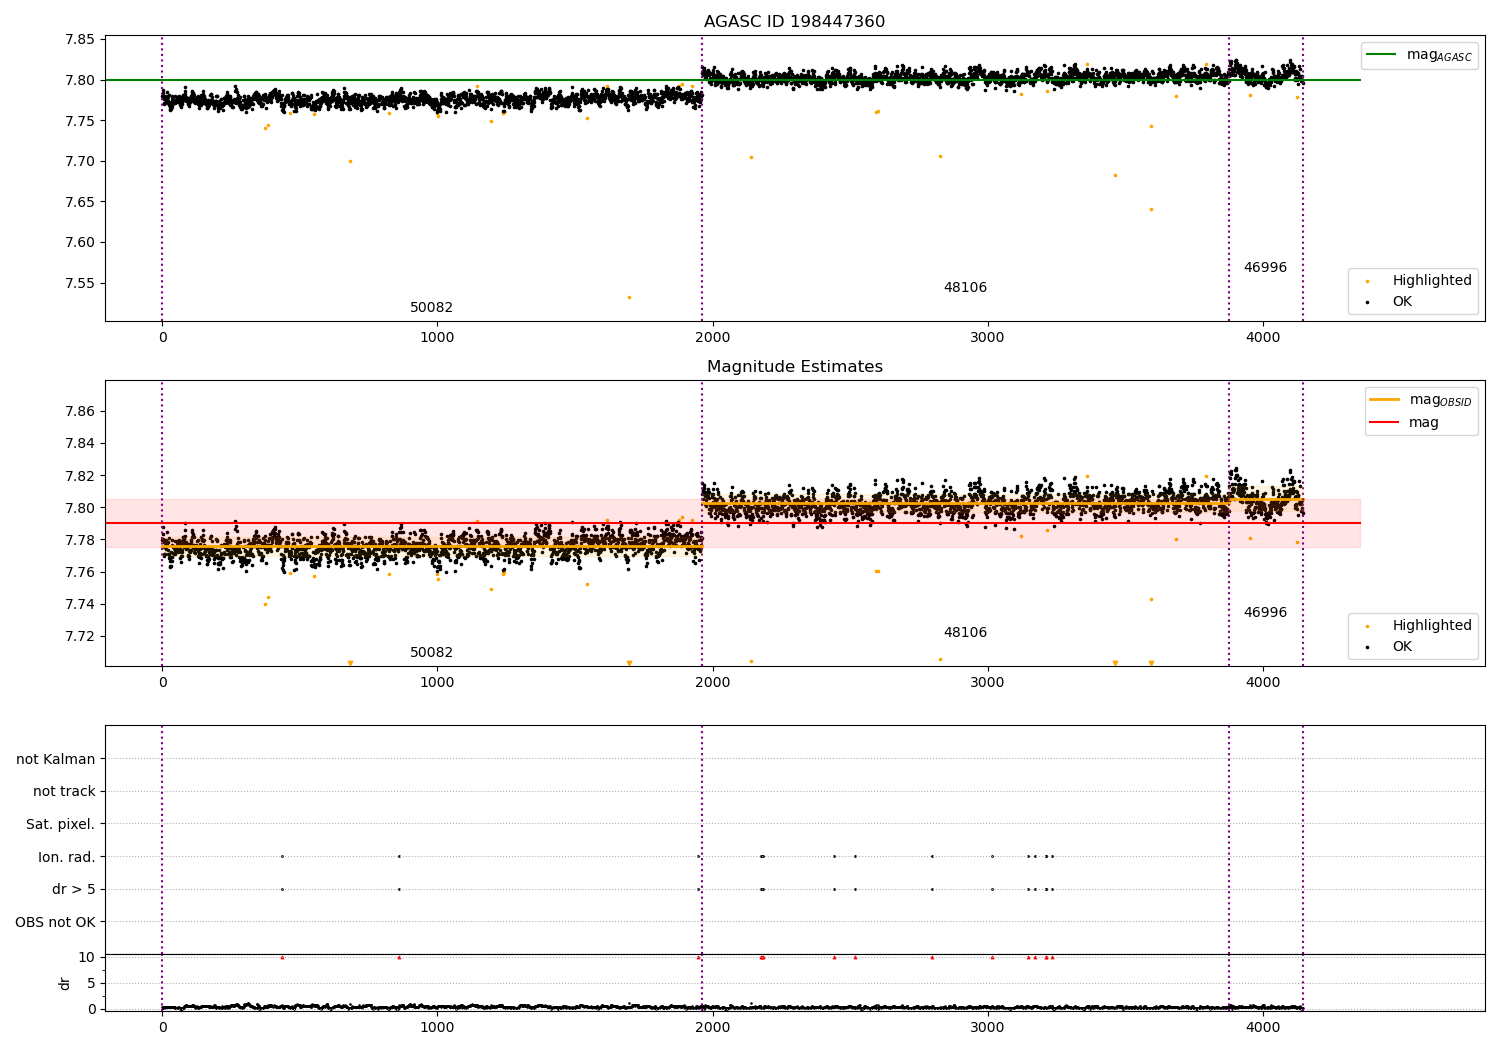Viewport: 1500px width, 1050px height.
Task: Click the 7.85 y-axis tick label
Action: point(79,40)
